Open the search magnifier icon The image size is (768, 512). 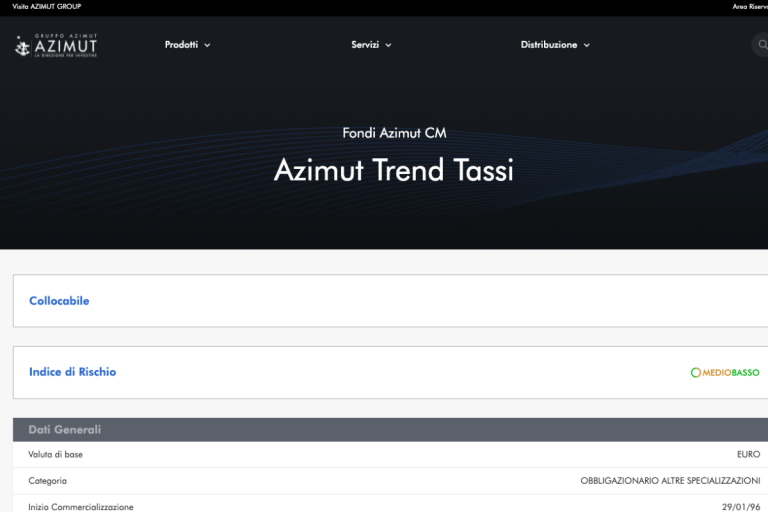(762, 45)
